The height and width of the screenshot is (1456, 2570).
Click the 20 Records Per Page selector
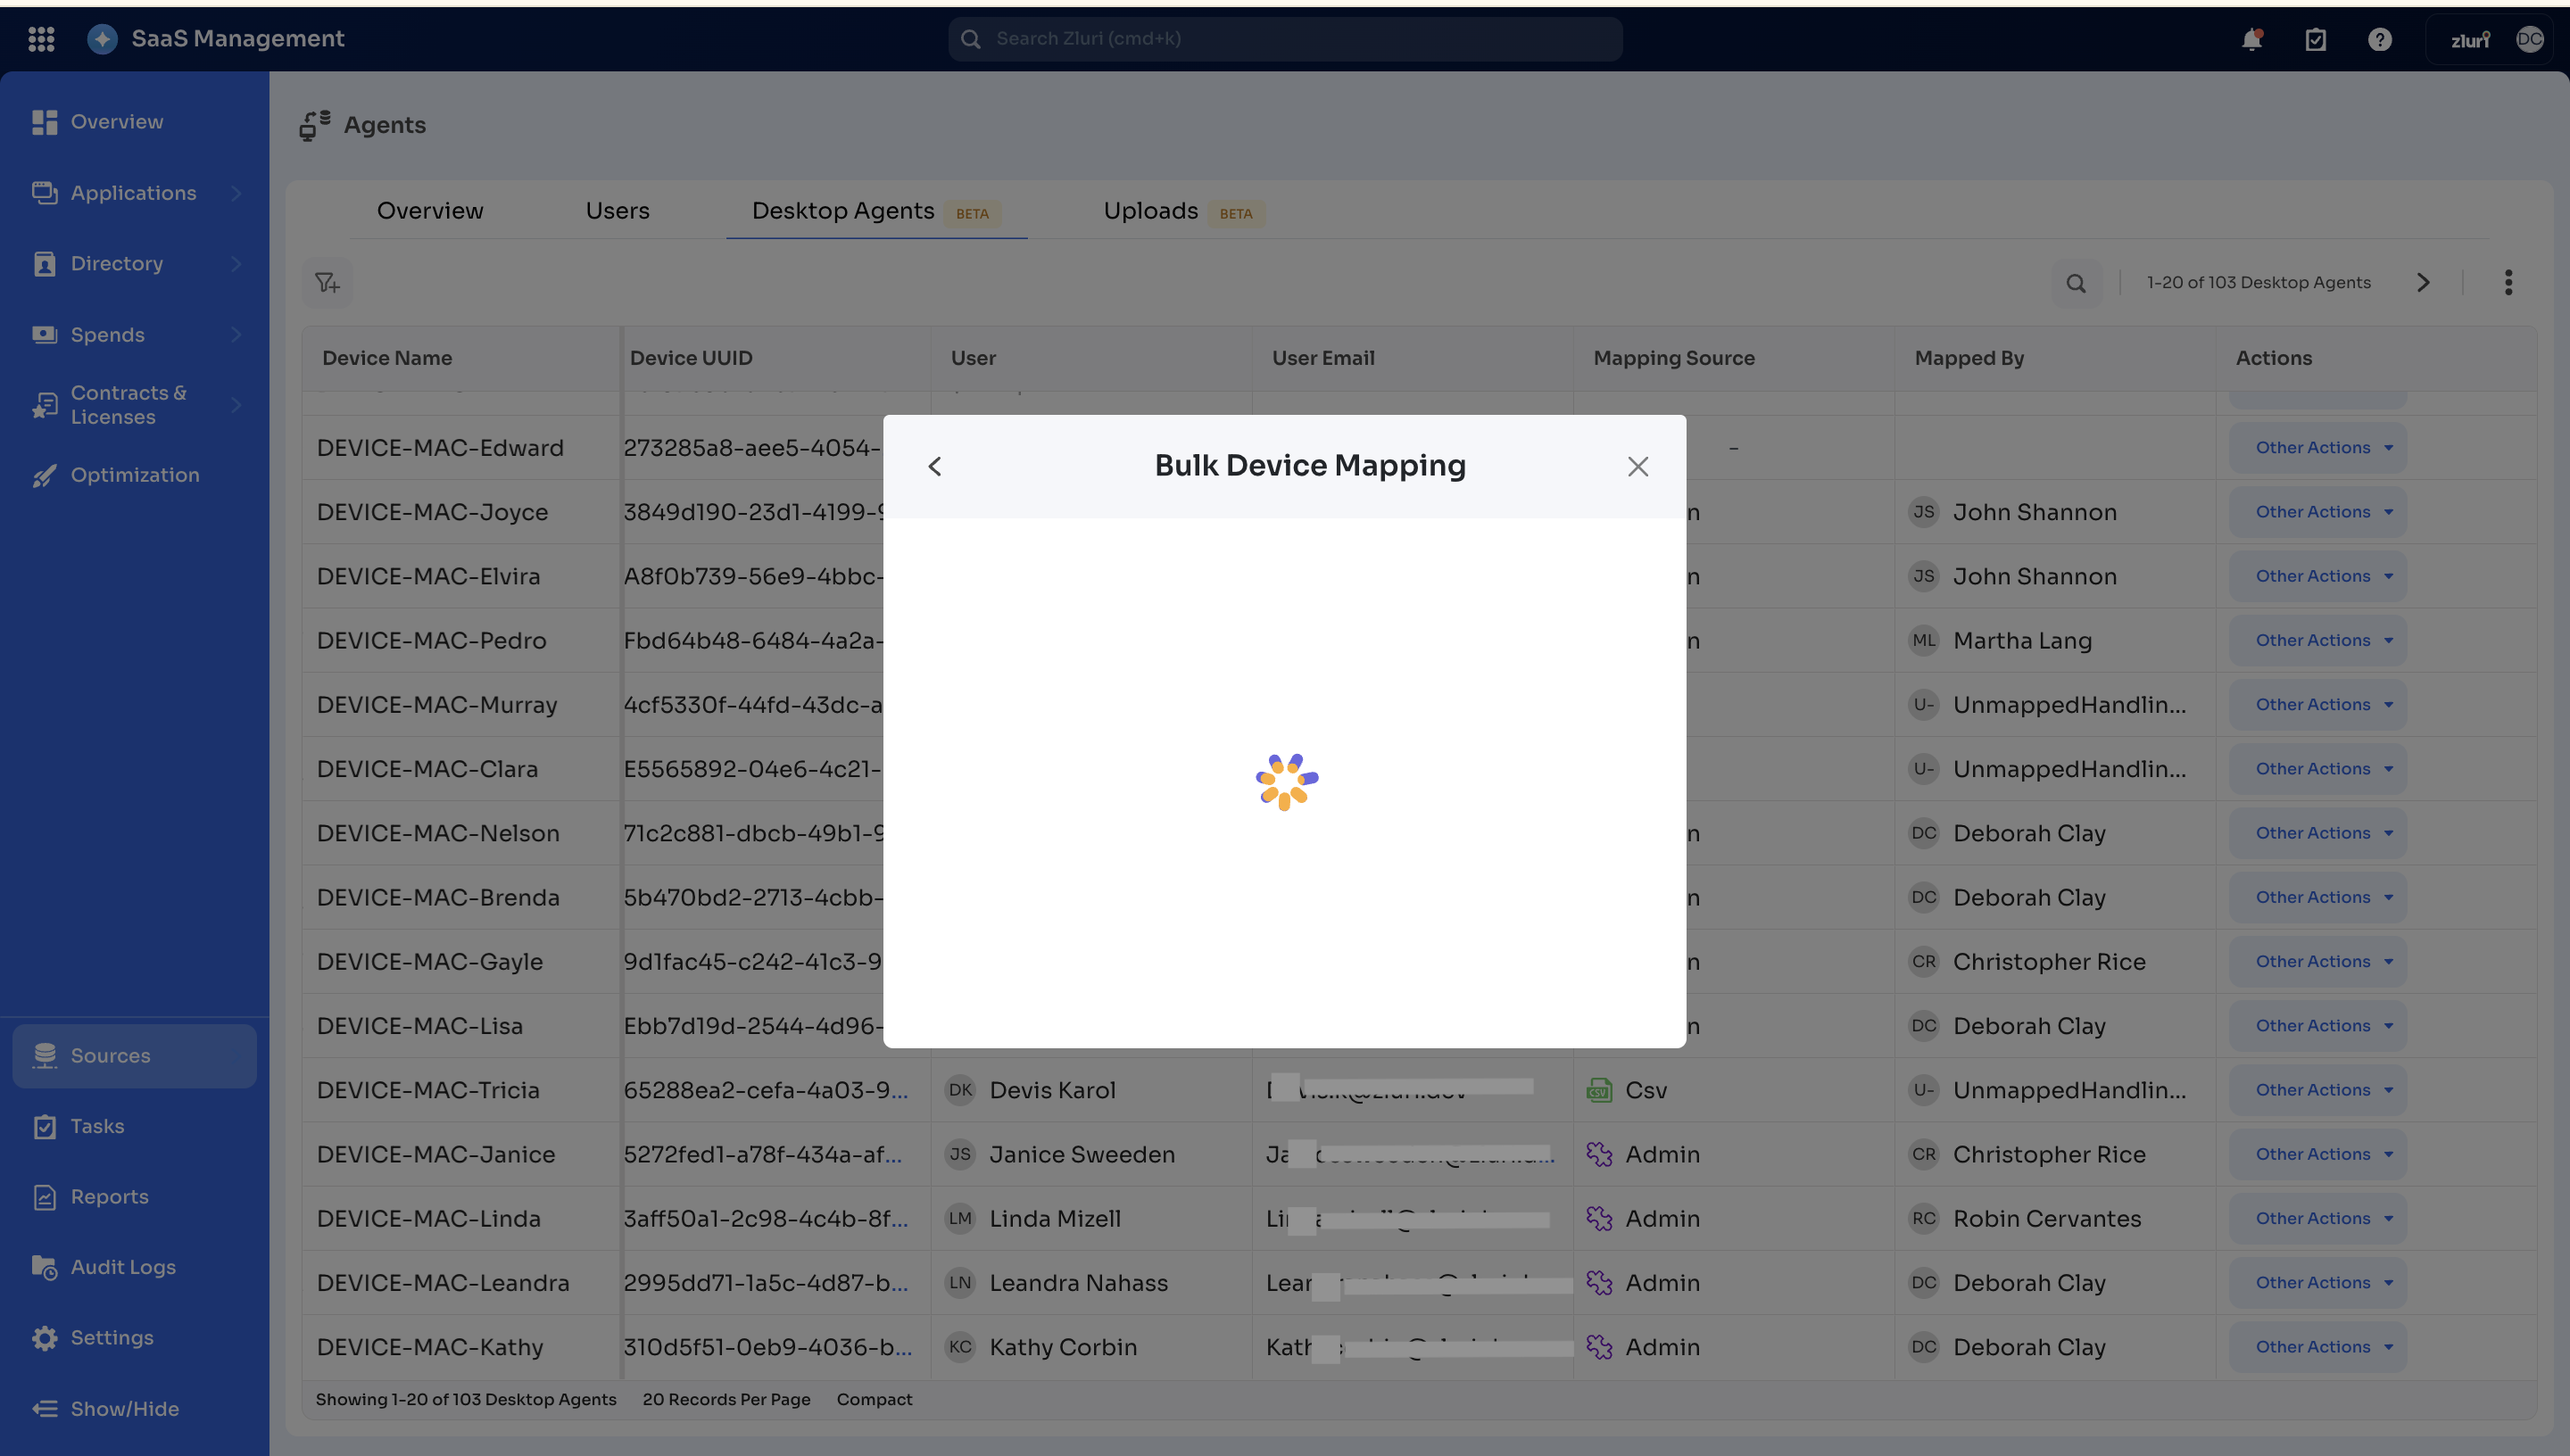point(726,1399)
